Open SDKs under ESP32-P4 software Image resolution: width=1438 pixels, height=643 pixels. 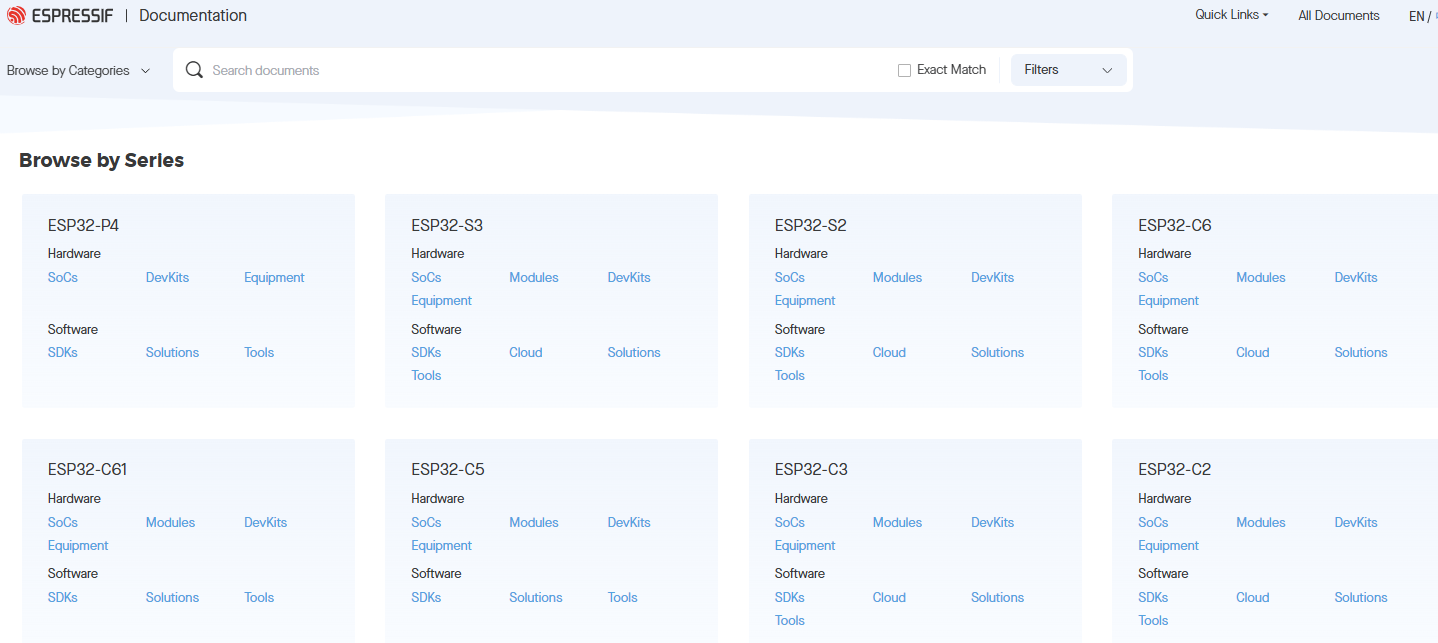(x=62, y=352)
